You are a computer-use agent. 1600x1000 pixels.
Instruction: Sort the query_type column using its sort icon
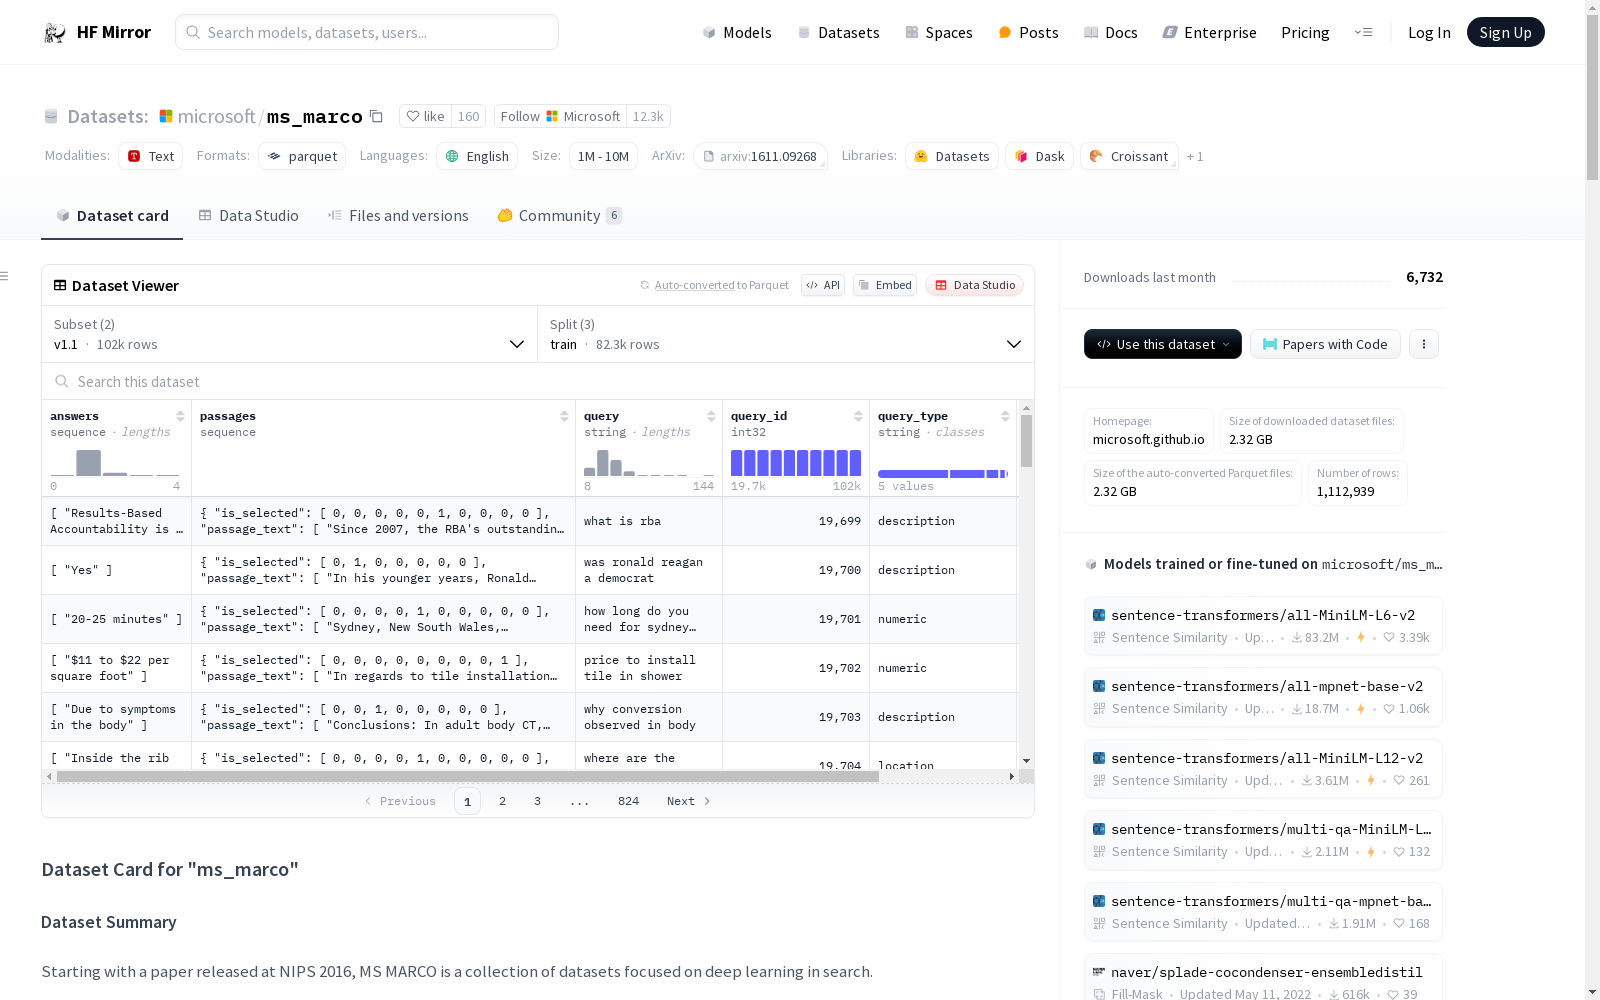click(1005, 416)
